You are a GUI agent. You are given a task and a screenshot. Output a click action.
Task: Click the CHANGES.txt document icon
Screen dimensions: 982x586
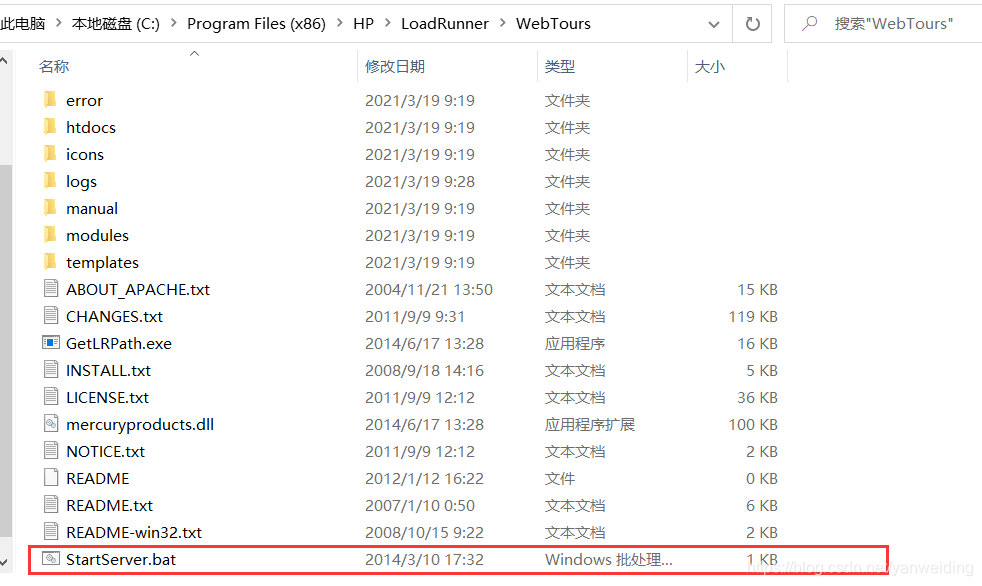(x=51, y=315)
